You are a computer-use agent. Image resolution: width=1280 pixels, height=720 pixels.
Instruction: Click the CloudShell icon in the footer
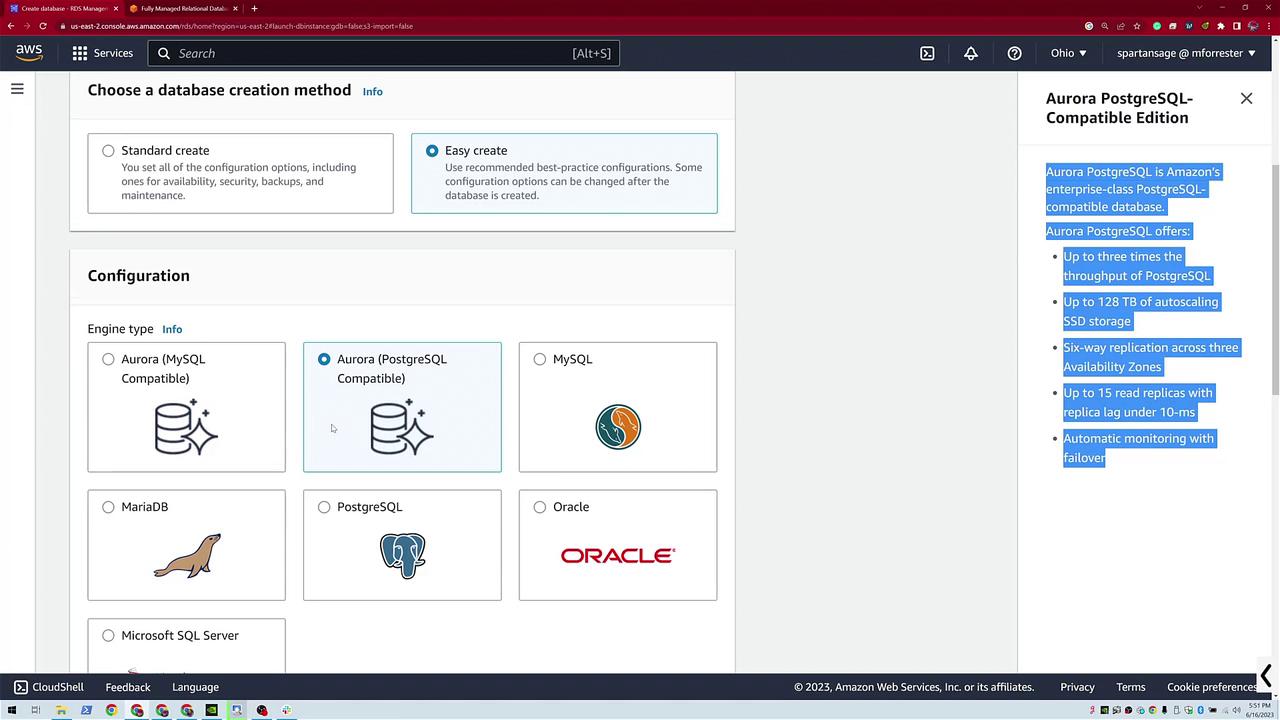(21, 687)
